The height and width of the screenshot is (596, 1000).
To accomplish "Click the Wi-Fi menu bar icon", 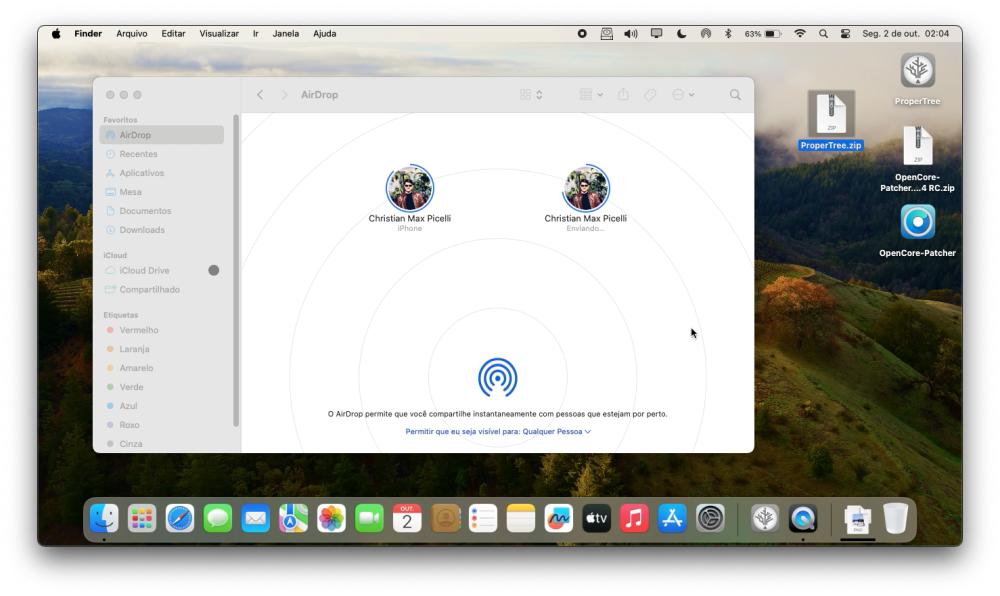I will (800, 34).
